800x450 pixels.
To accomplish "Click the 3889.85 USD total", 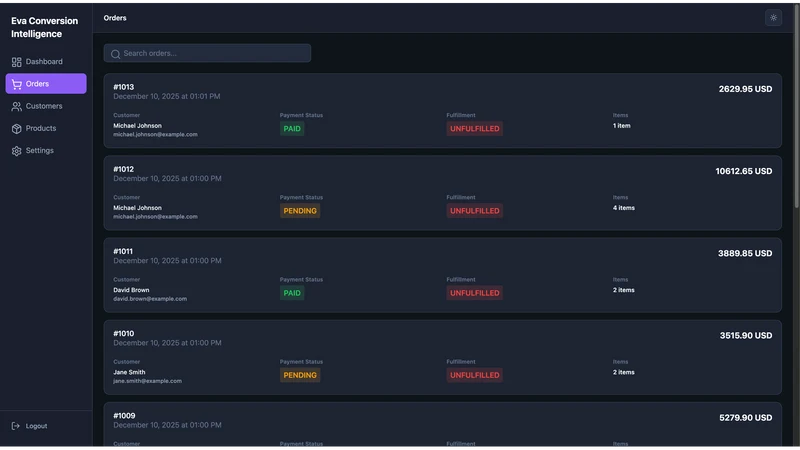I will pyautogui.click(x=745, y=253).
